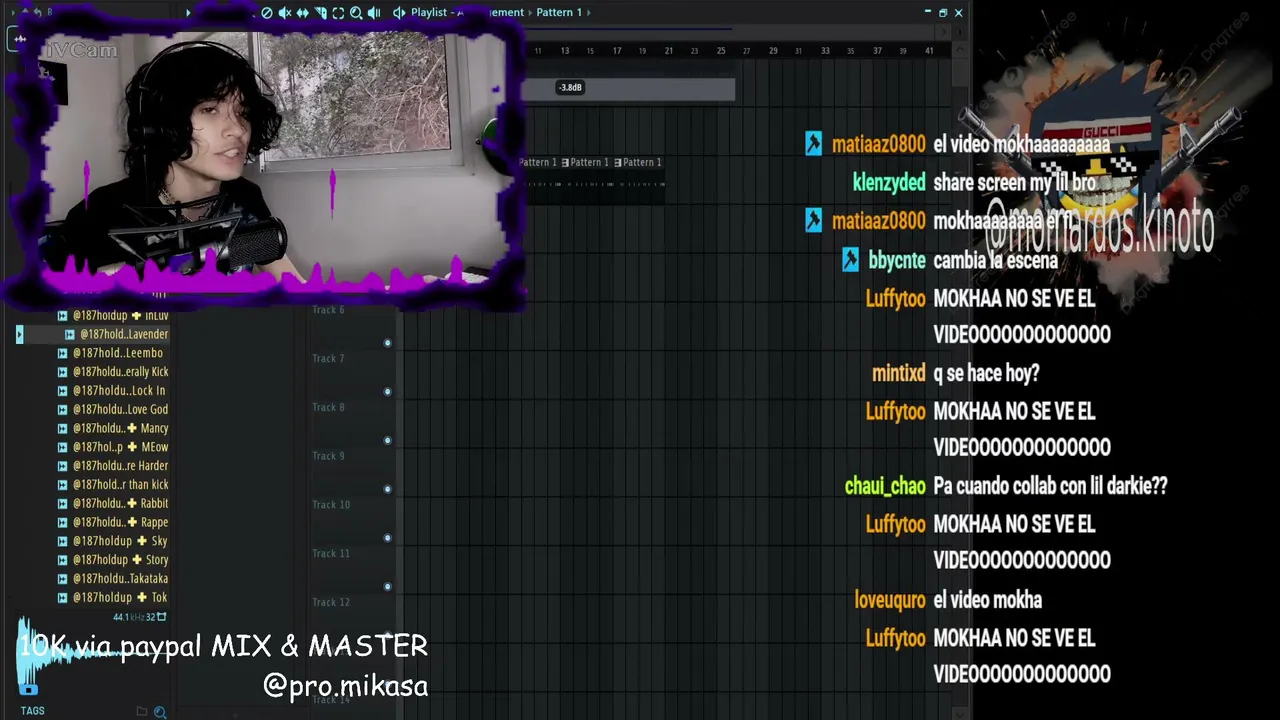Toggle the Track 6 mute LED
This screenshot has height=720, width=1280.
pos(387,343)
